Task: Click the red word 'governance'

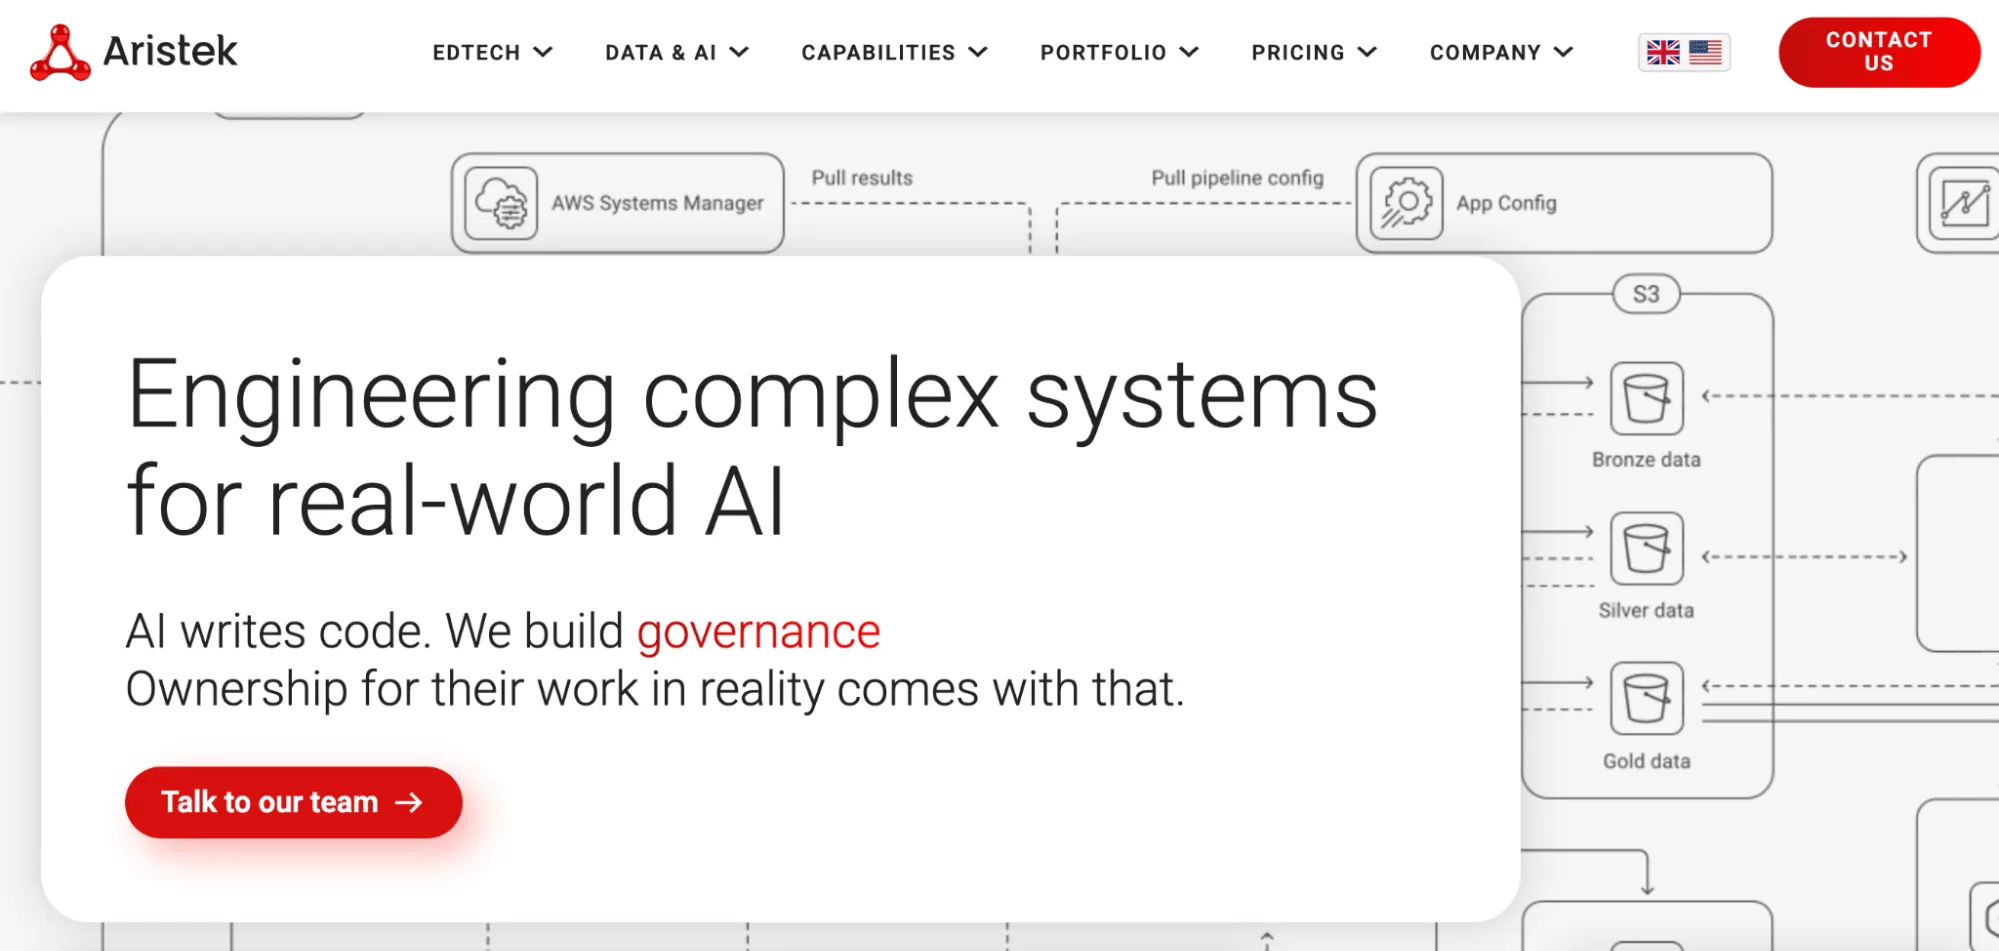Action: coord(758,632)
